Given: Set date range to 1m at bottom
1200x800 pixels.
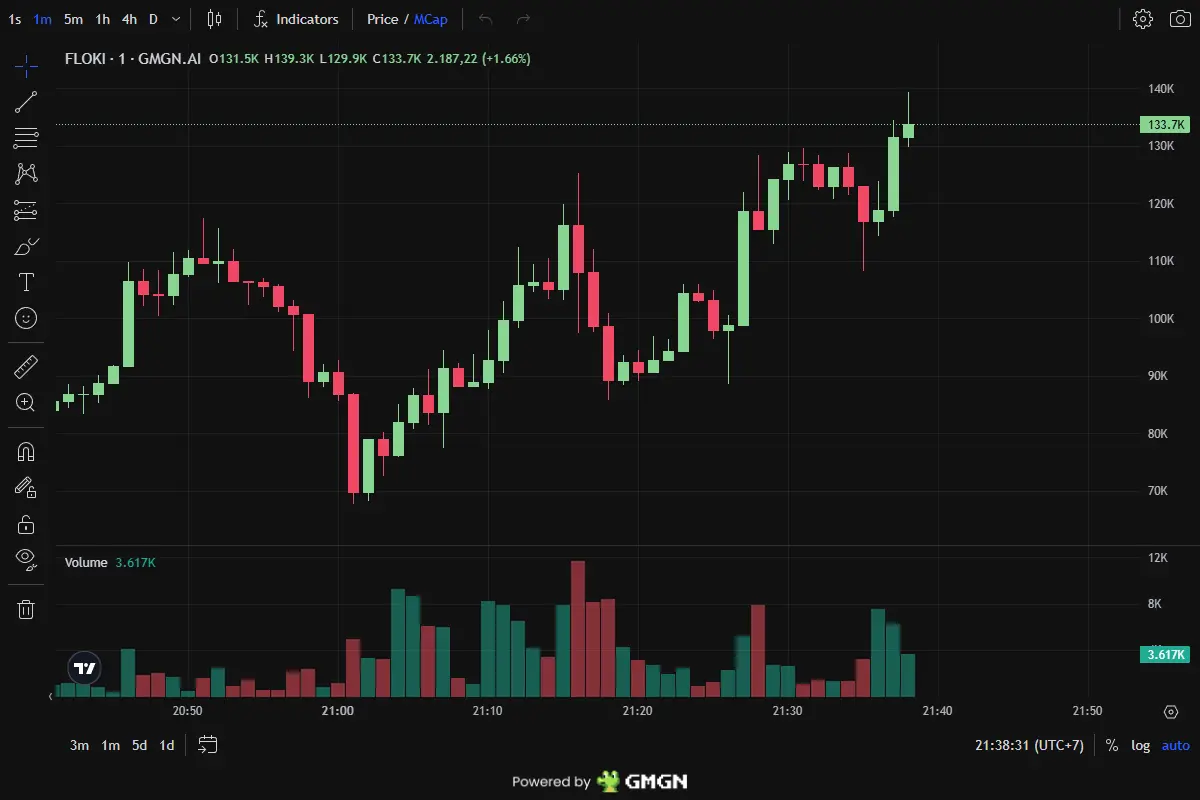Looking at the screenshot, I should pos(110,745).
